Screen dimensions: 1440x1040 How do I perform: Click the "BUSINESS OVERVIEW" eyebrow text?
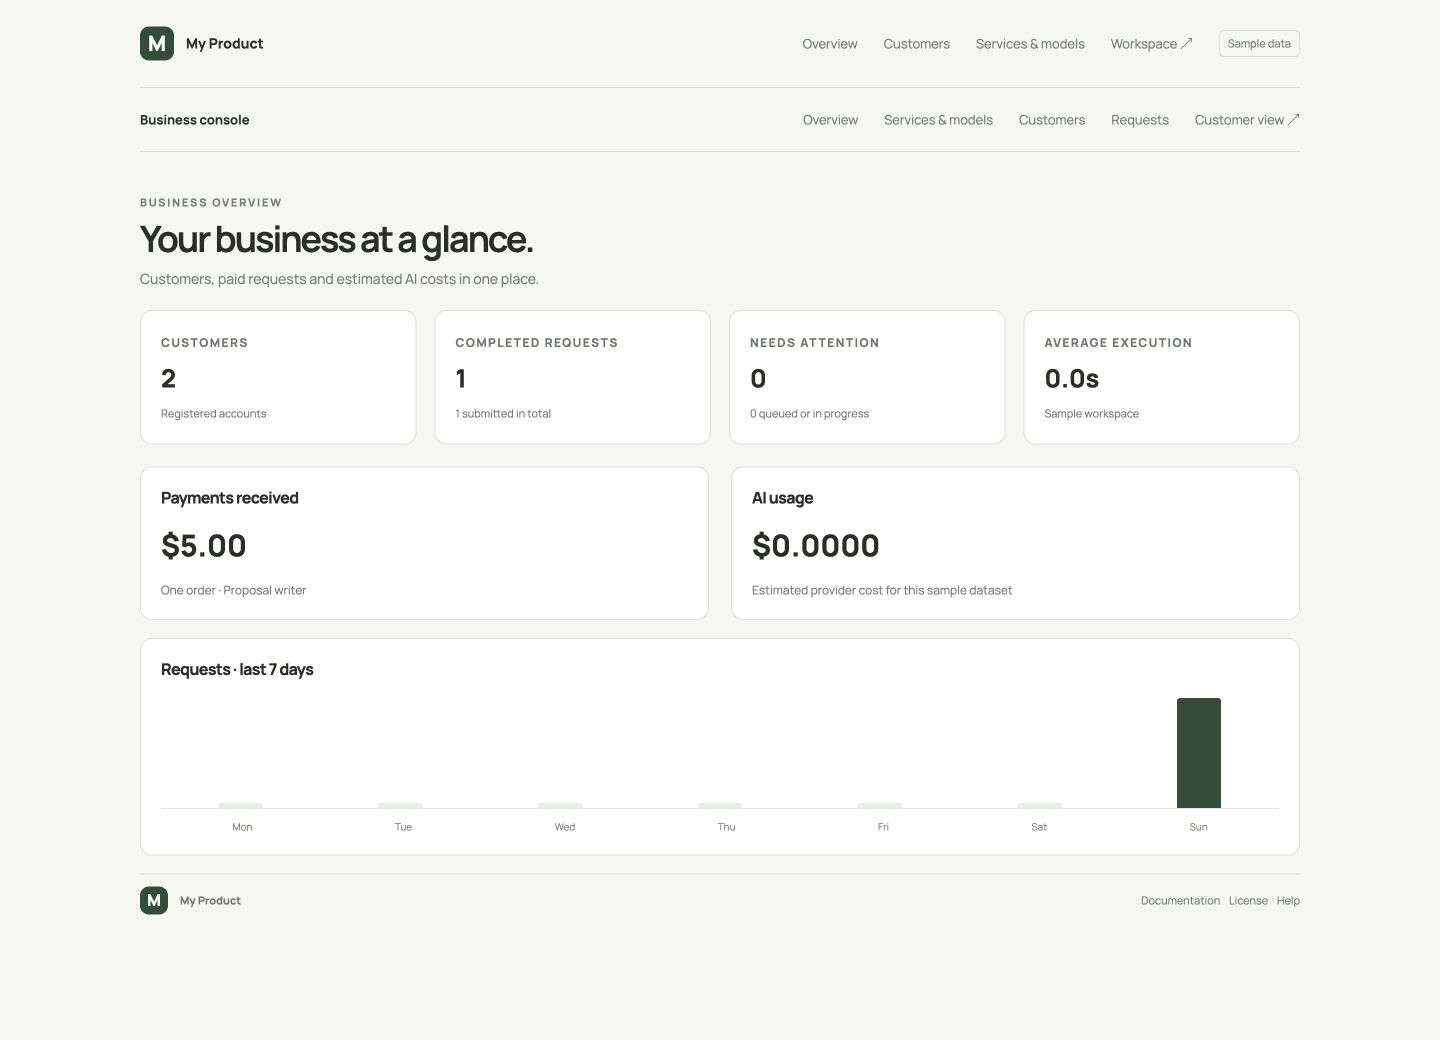tap(211, 203)
